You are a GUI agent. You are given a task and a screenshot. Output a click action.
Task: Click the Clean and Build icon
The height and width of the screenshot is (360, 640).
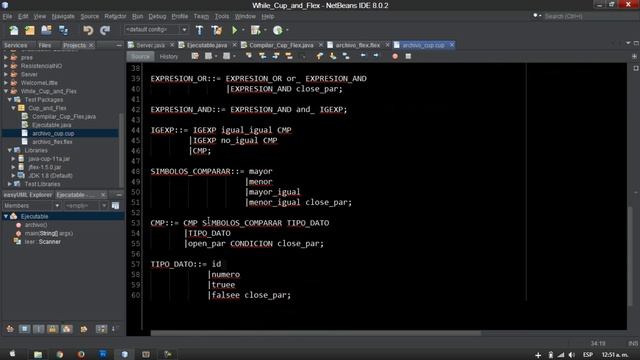coord(216,30)
